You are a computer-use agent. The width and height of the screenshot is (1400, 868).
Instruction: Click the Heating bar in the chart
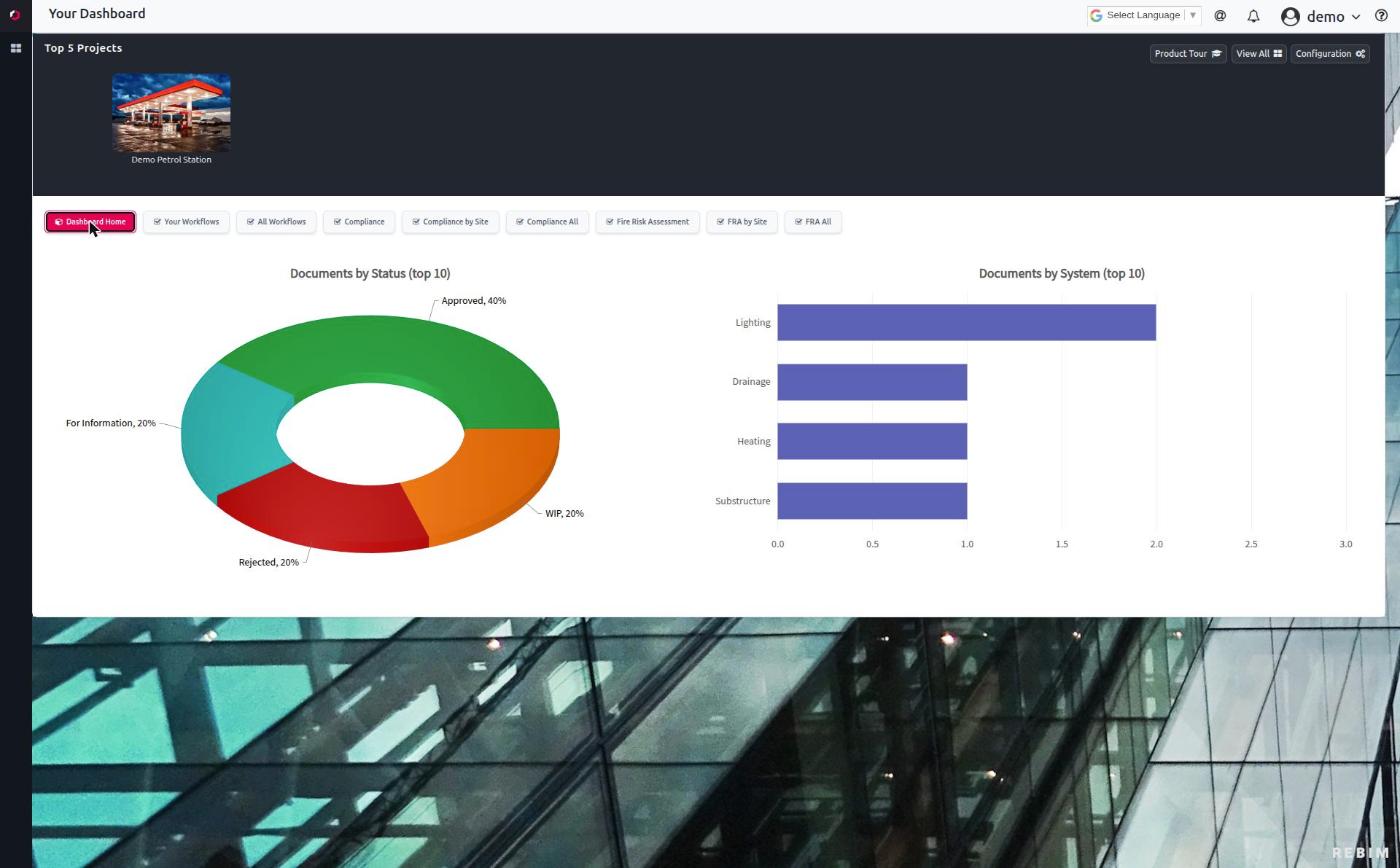872,442
